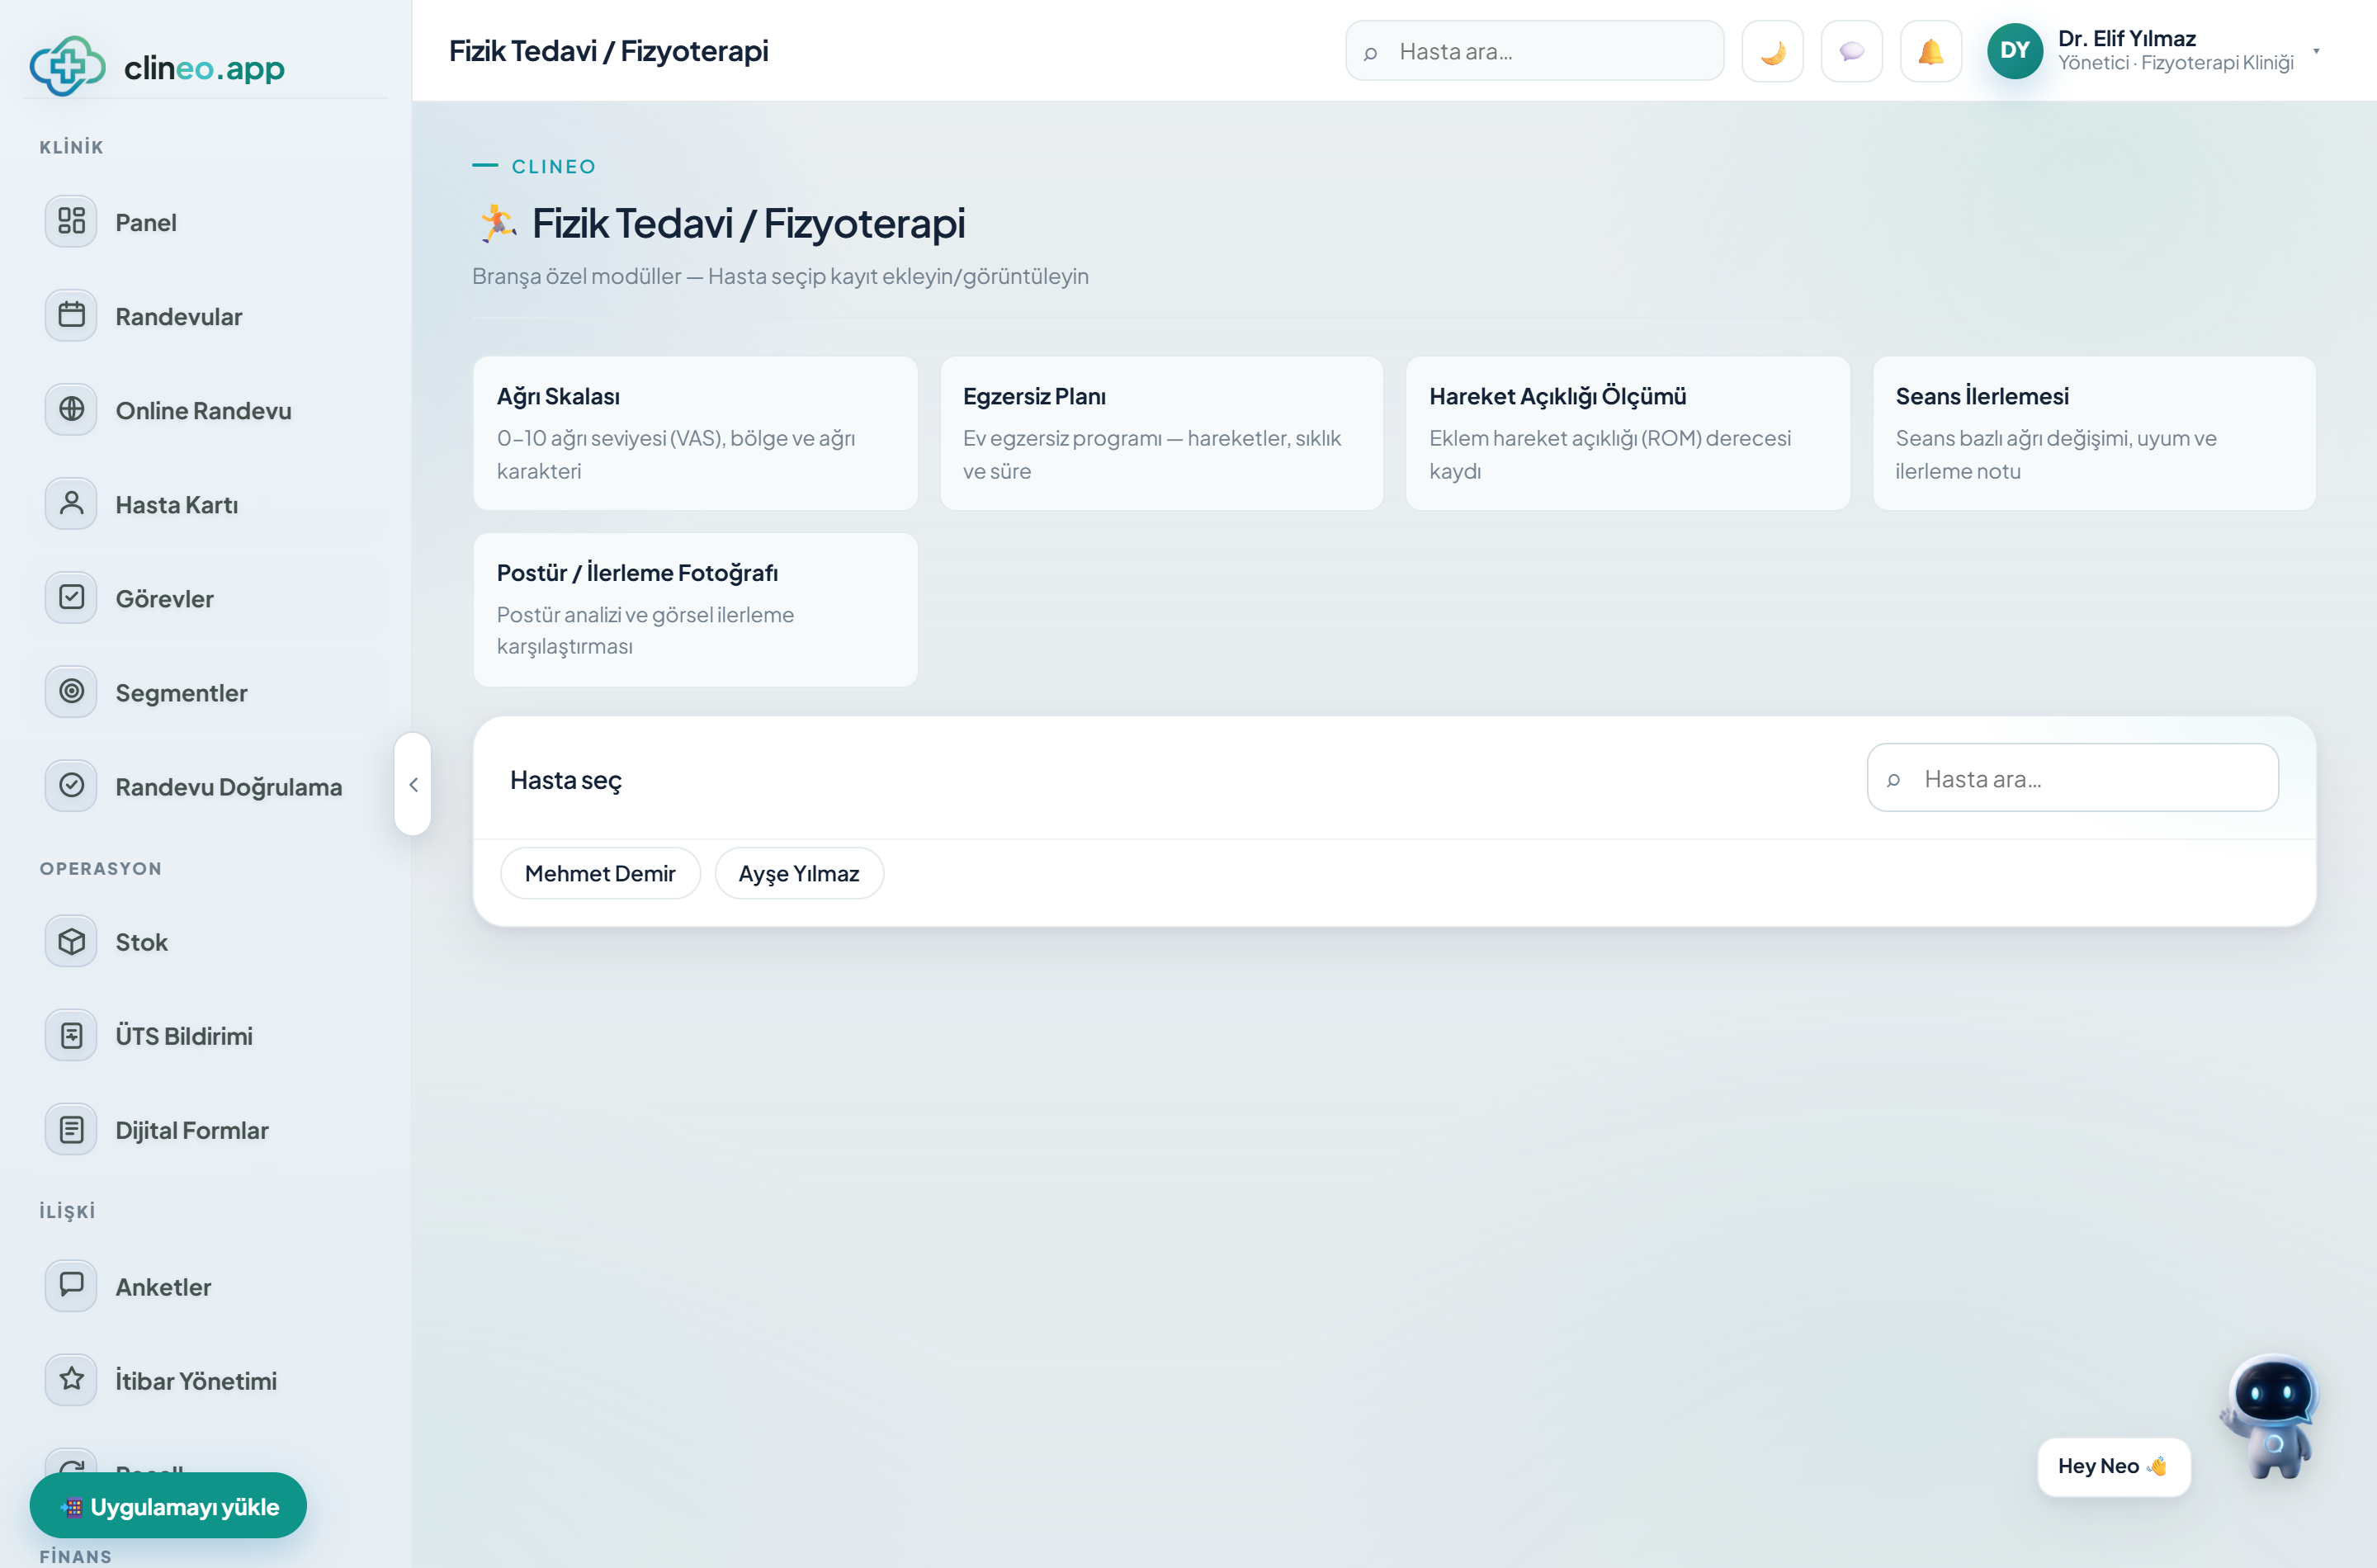Click the Panel dashboard icon in sidebar
2377x1568 pixels.
coord(71,221)
